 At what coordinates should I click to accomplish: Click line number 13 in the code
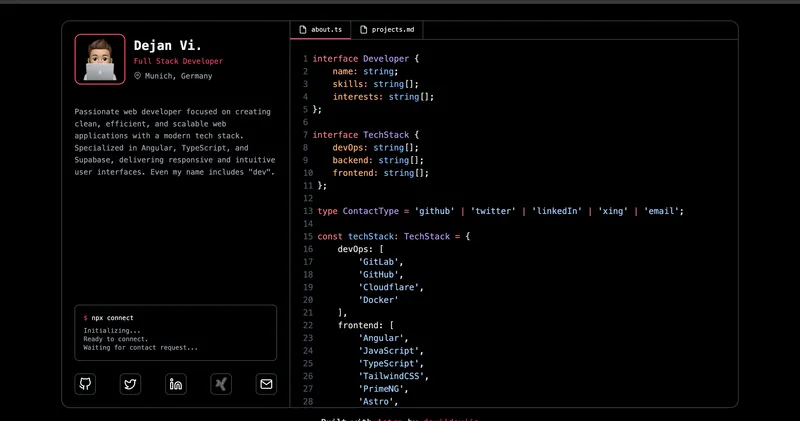click(306, 211)
